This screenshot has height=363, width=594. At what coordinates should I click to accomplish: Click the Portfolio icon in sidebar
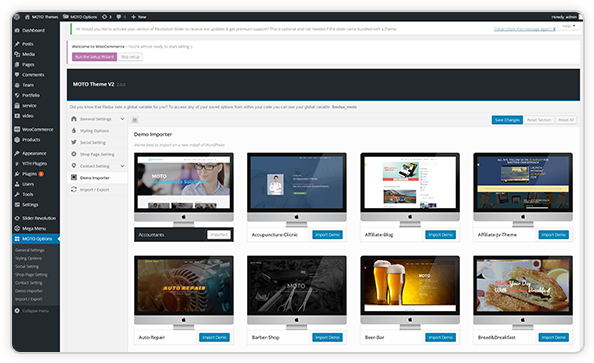pos(17,95)
